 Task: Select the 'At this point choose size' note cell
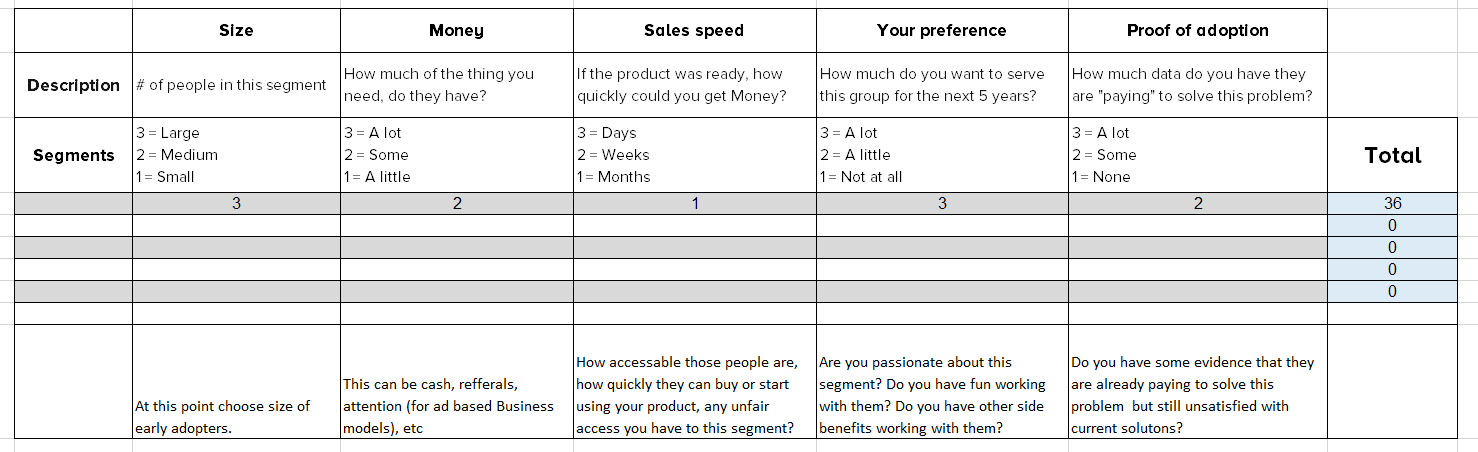pos(236,381)
